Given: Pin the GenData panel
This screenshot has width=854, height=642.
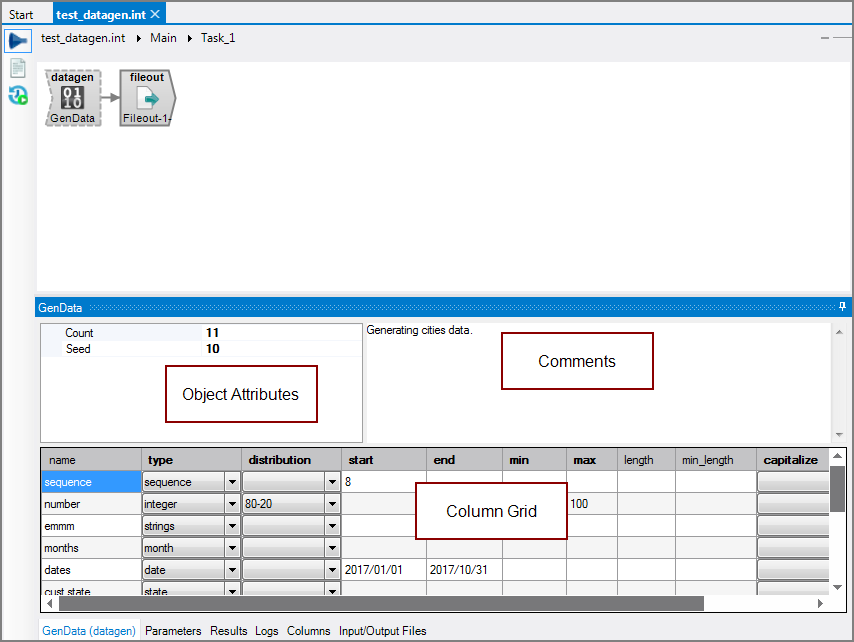Looking at the screenshot, I should [x=842, y=307].
